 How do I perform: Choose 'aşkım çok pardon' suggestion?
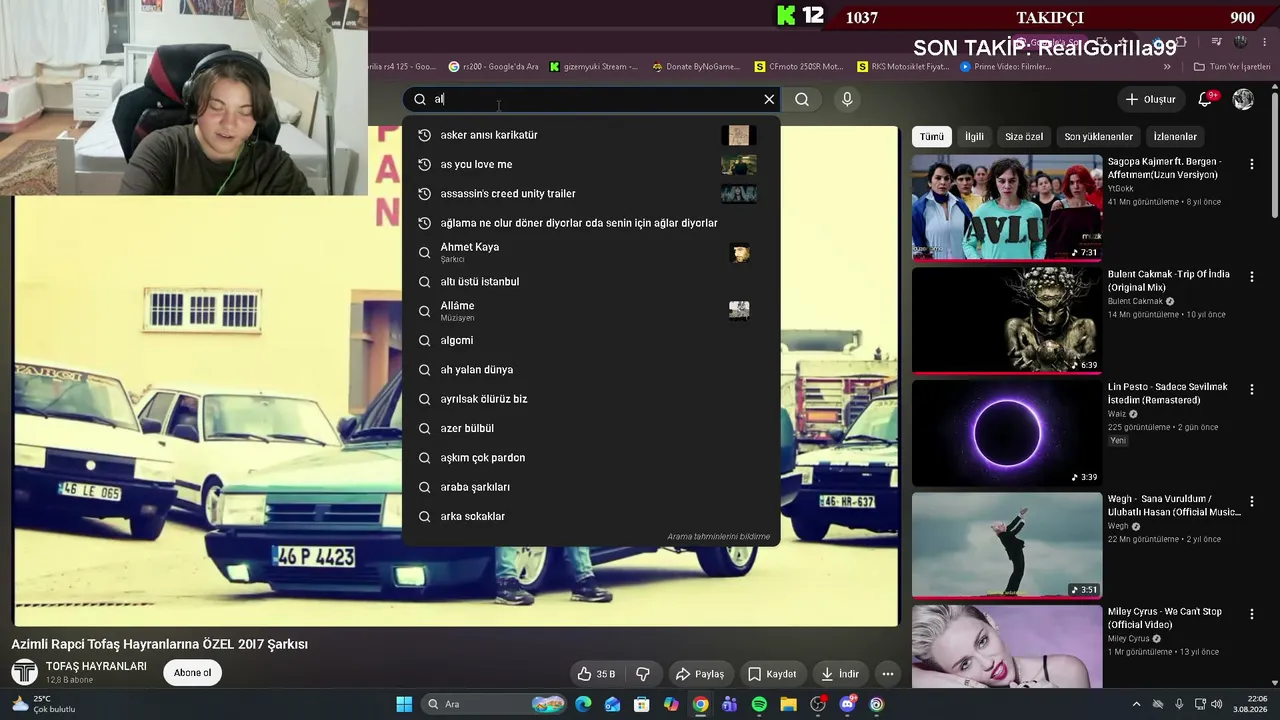tap(591, 457)
